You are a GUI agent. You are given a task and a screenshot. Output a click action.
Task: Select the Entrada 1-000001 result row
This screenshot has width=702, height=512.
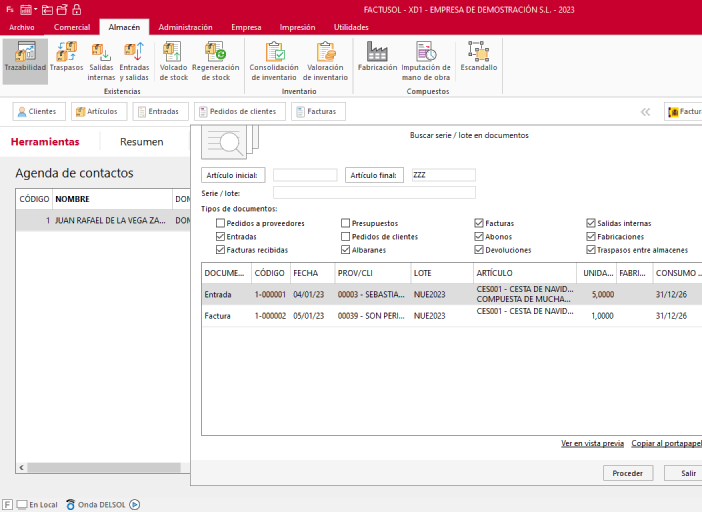(452, 294)
